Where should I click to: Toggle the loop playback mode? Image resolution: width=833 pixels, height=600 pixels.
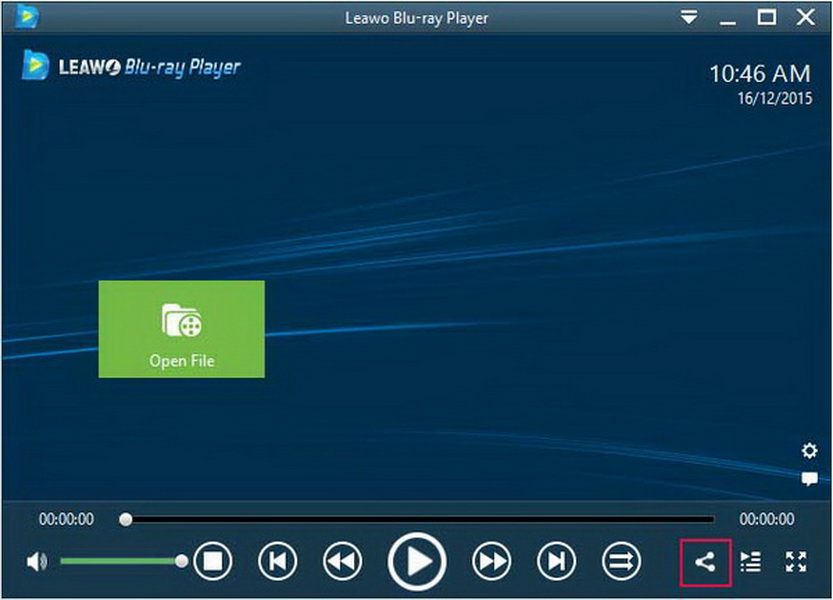pyautogui.click(x=621, y=562)
